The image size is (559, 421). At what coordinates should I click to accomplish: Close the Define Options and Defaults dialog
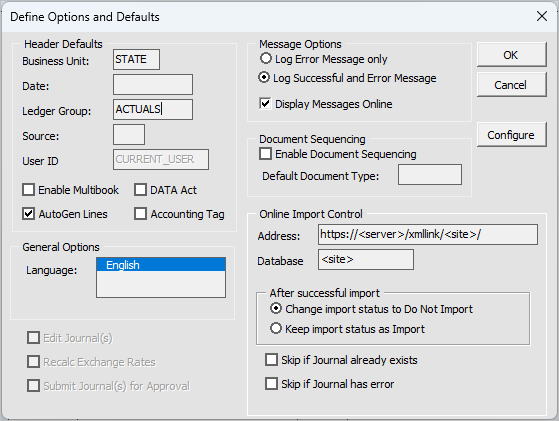pyautogui.click(x=542, y=16)
